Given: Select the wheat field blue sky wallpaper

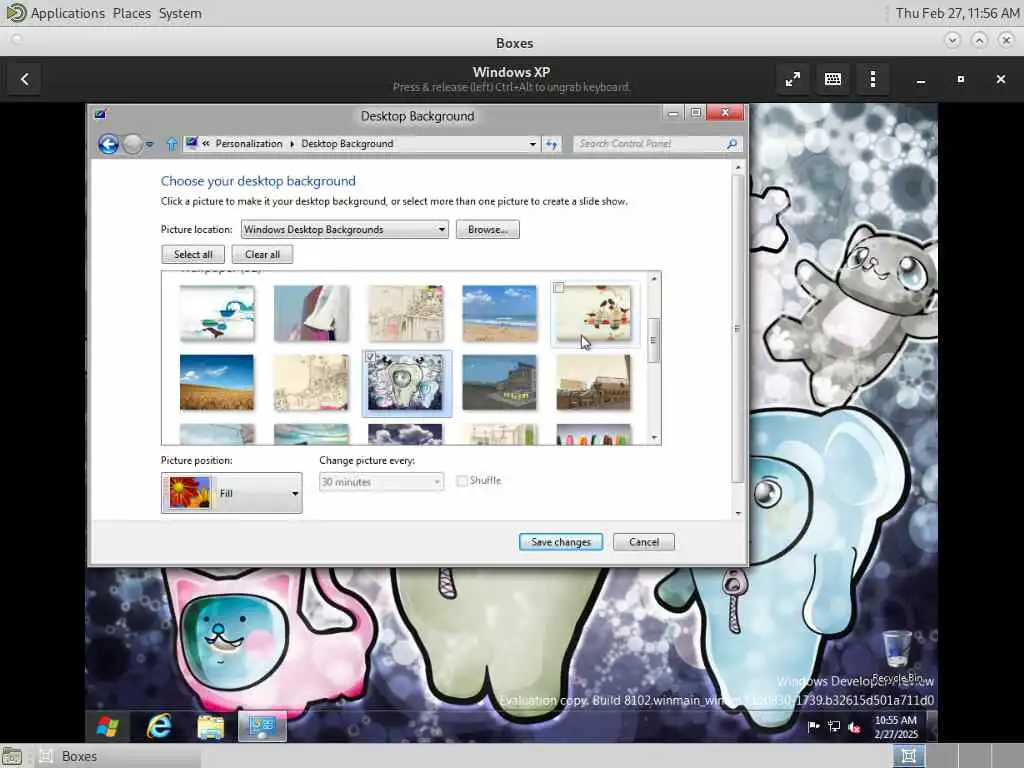Looking at the screenshot, I should tap(217, 383).
